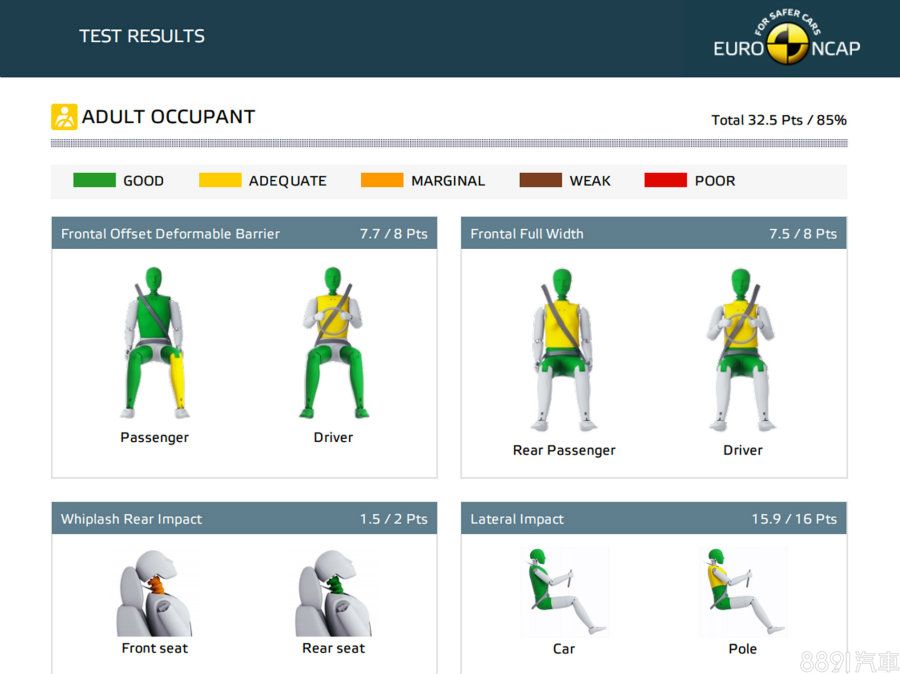Viewport: 900px width, 674px height.
Task: Click the green GOOD legend swatch
Action: pyautogui.click(x=94, y=181)
